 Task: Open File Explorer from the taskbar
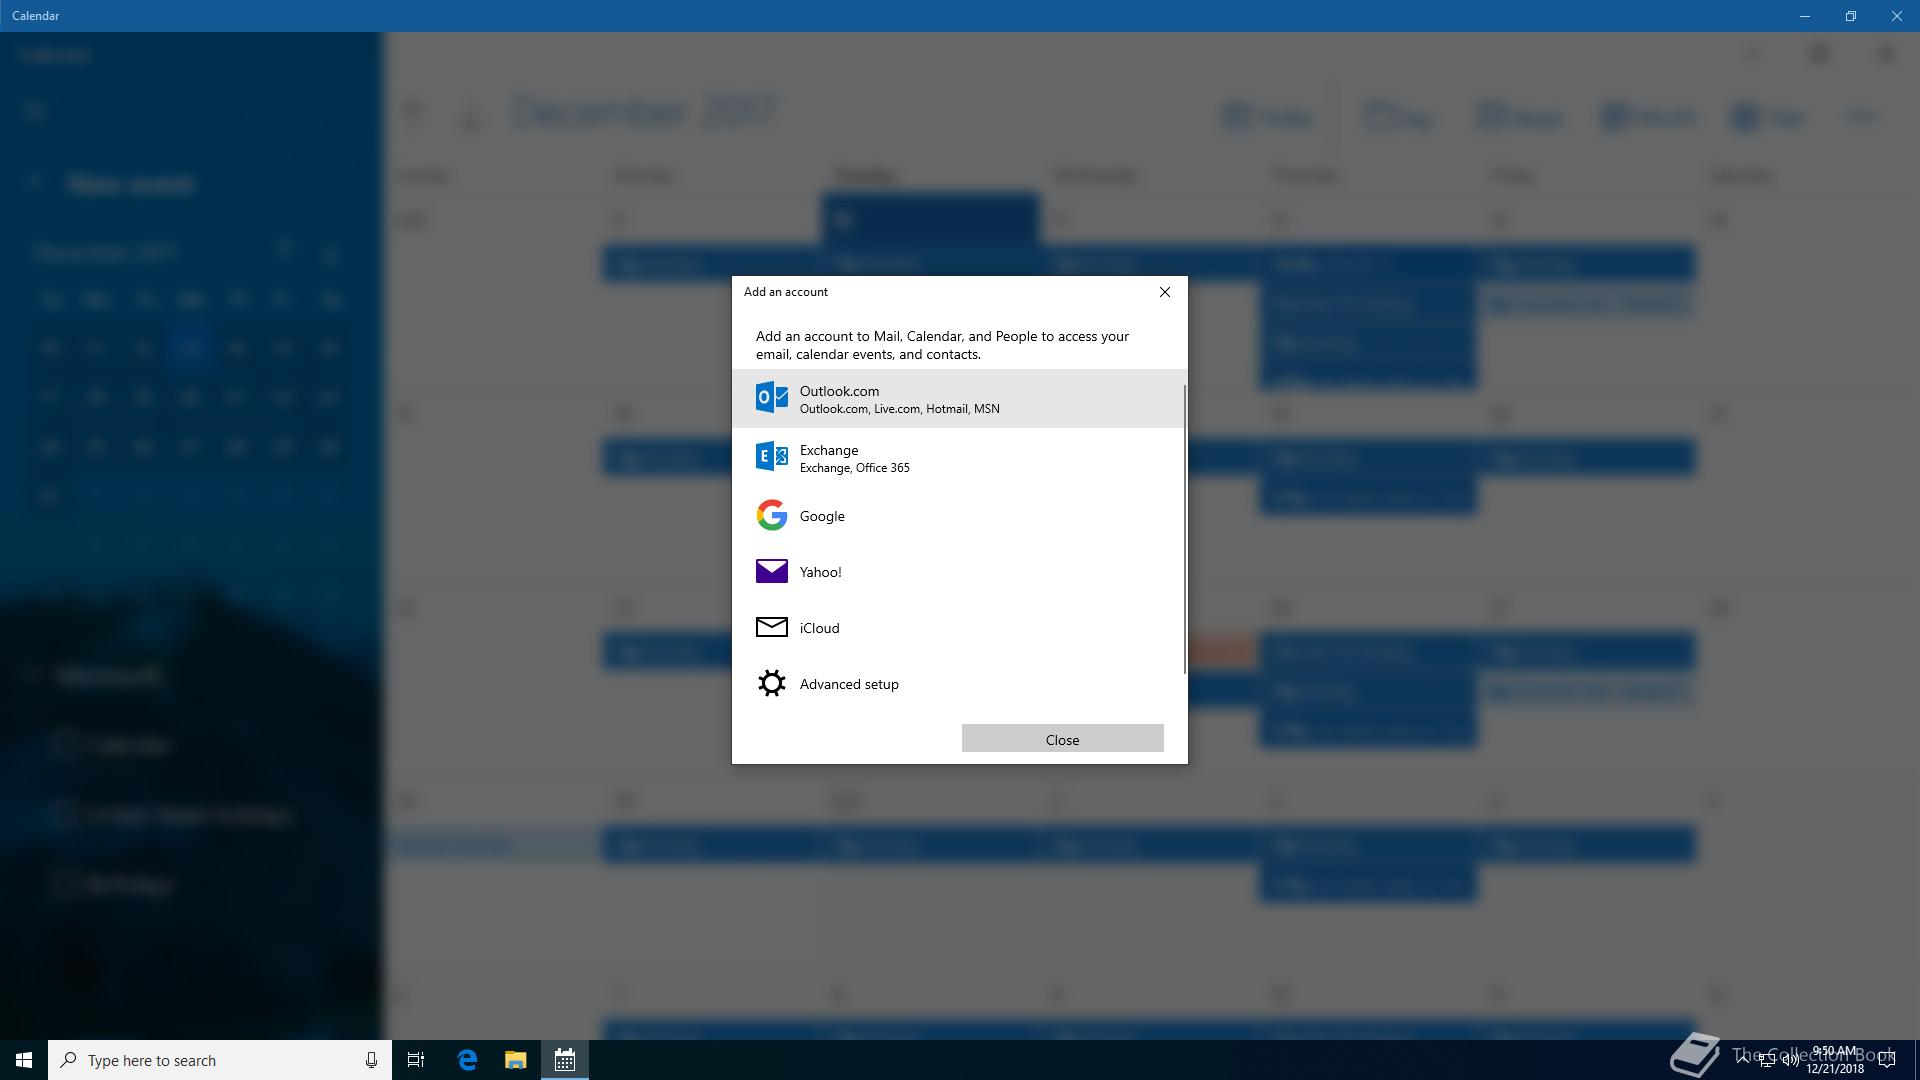coord(515,1060)
